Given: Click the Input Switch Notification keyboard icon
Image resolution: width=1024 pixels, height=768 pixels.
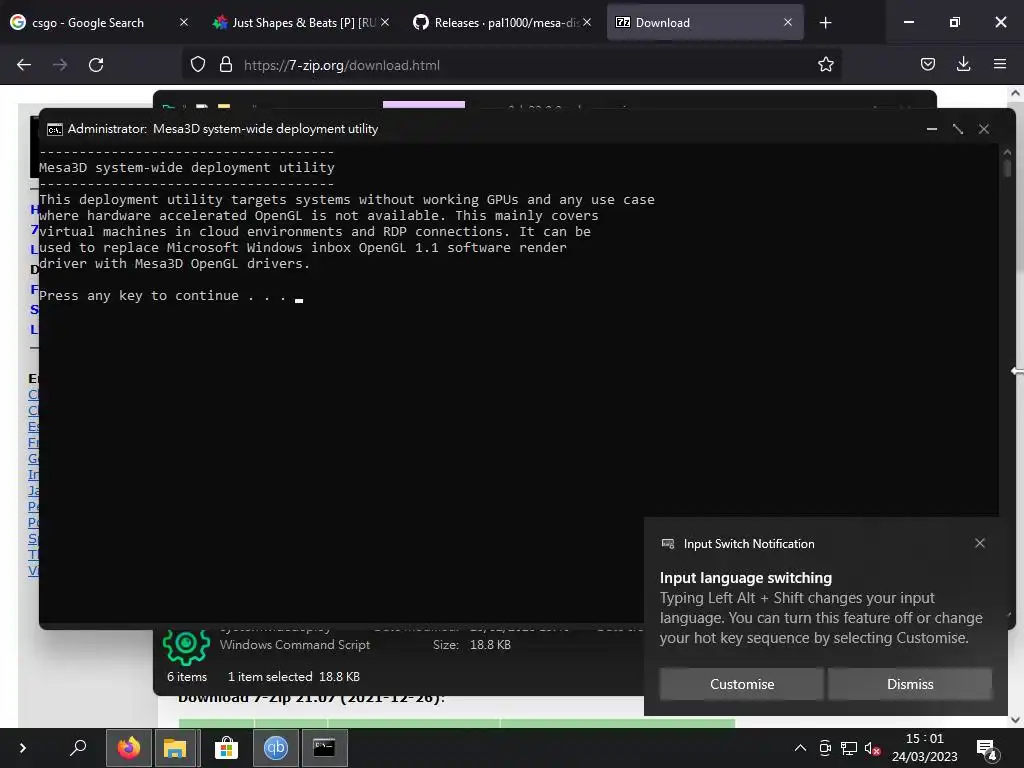Looking at the screenshot, I should [x=668, y=544].
